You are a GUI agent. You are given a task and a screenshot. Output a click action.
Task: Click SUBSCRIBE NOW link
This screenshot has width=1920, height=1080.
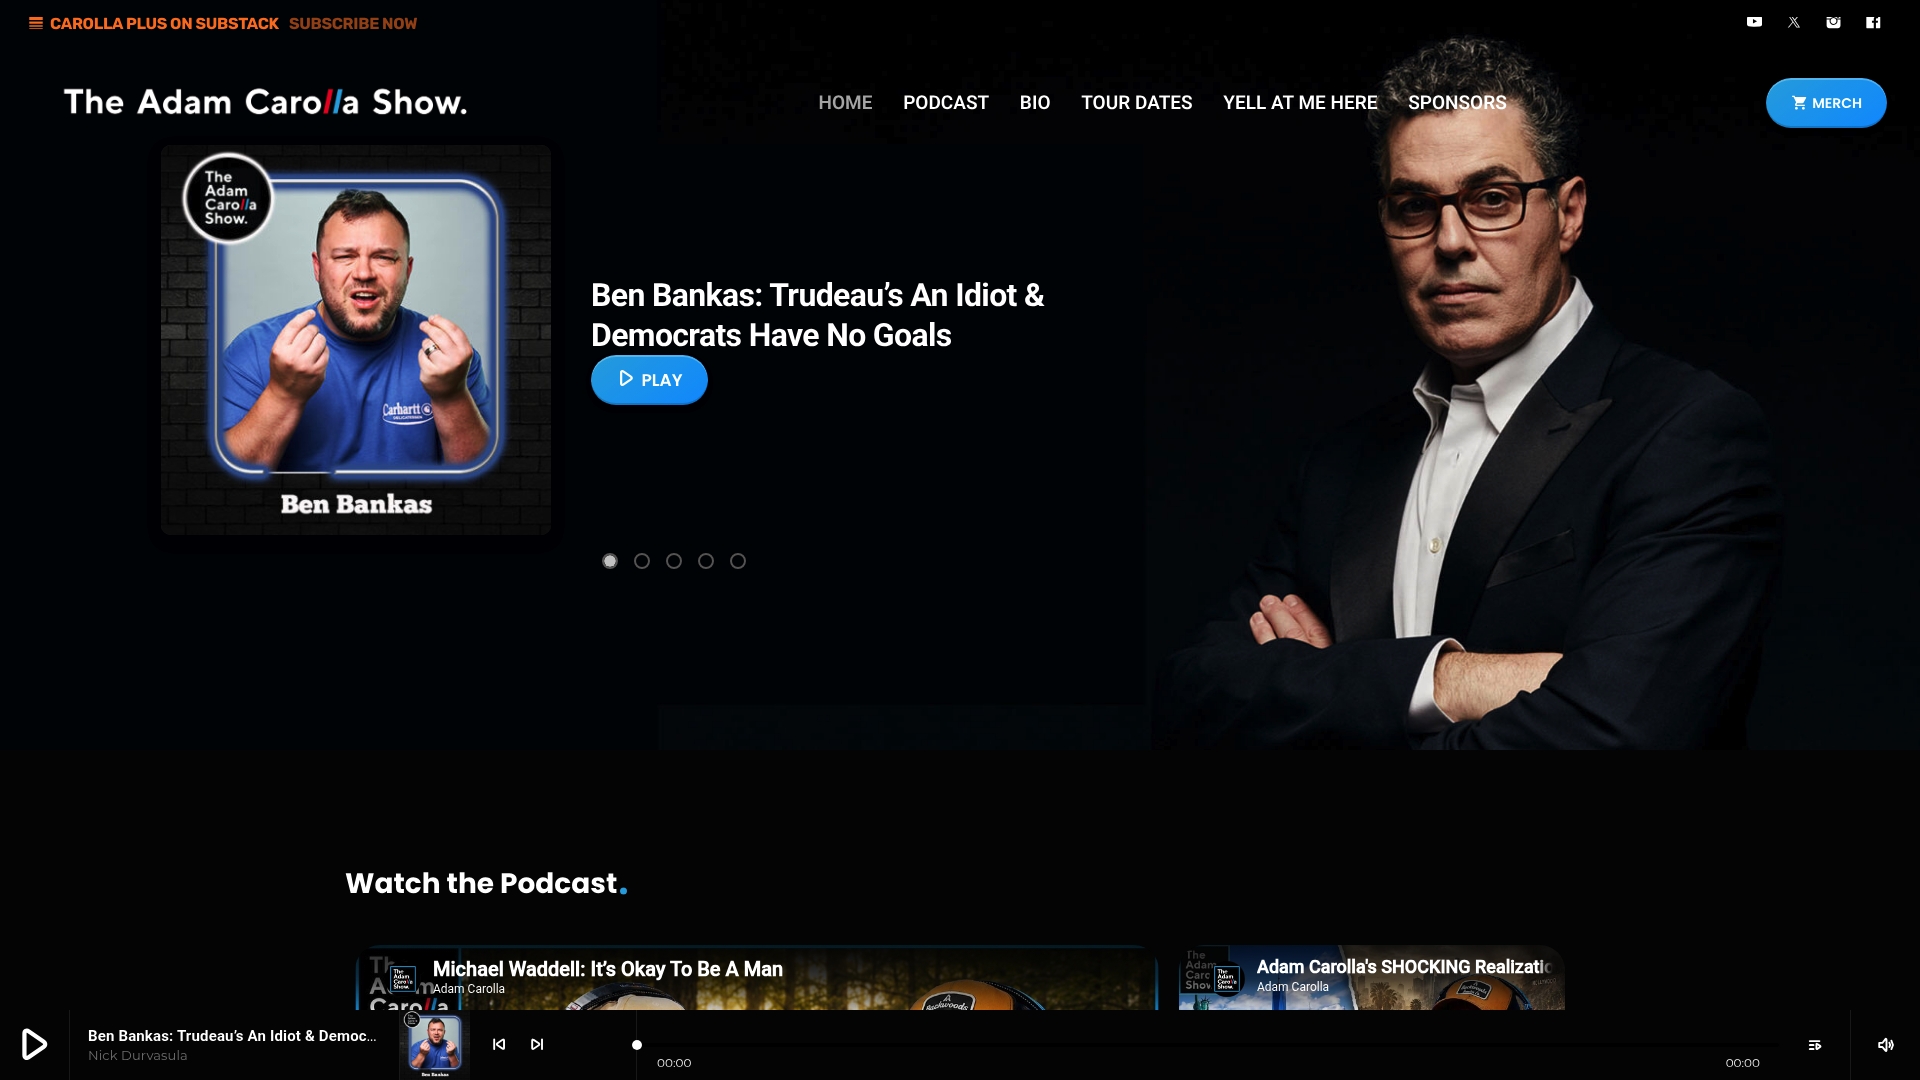tap(353, 23)
